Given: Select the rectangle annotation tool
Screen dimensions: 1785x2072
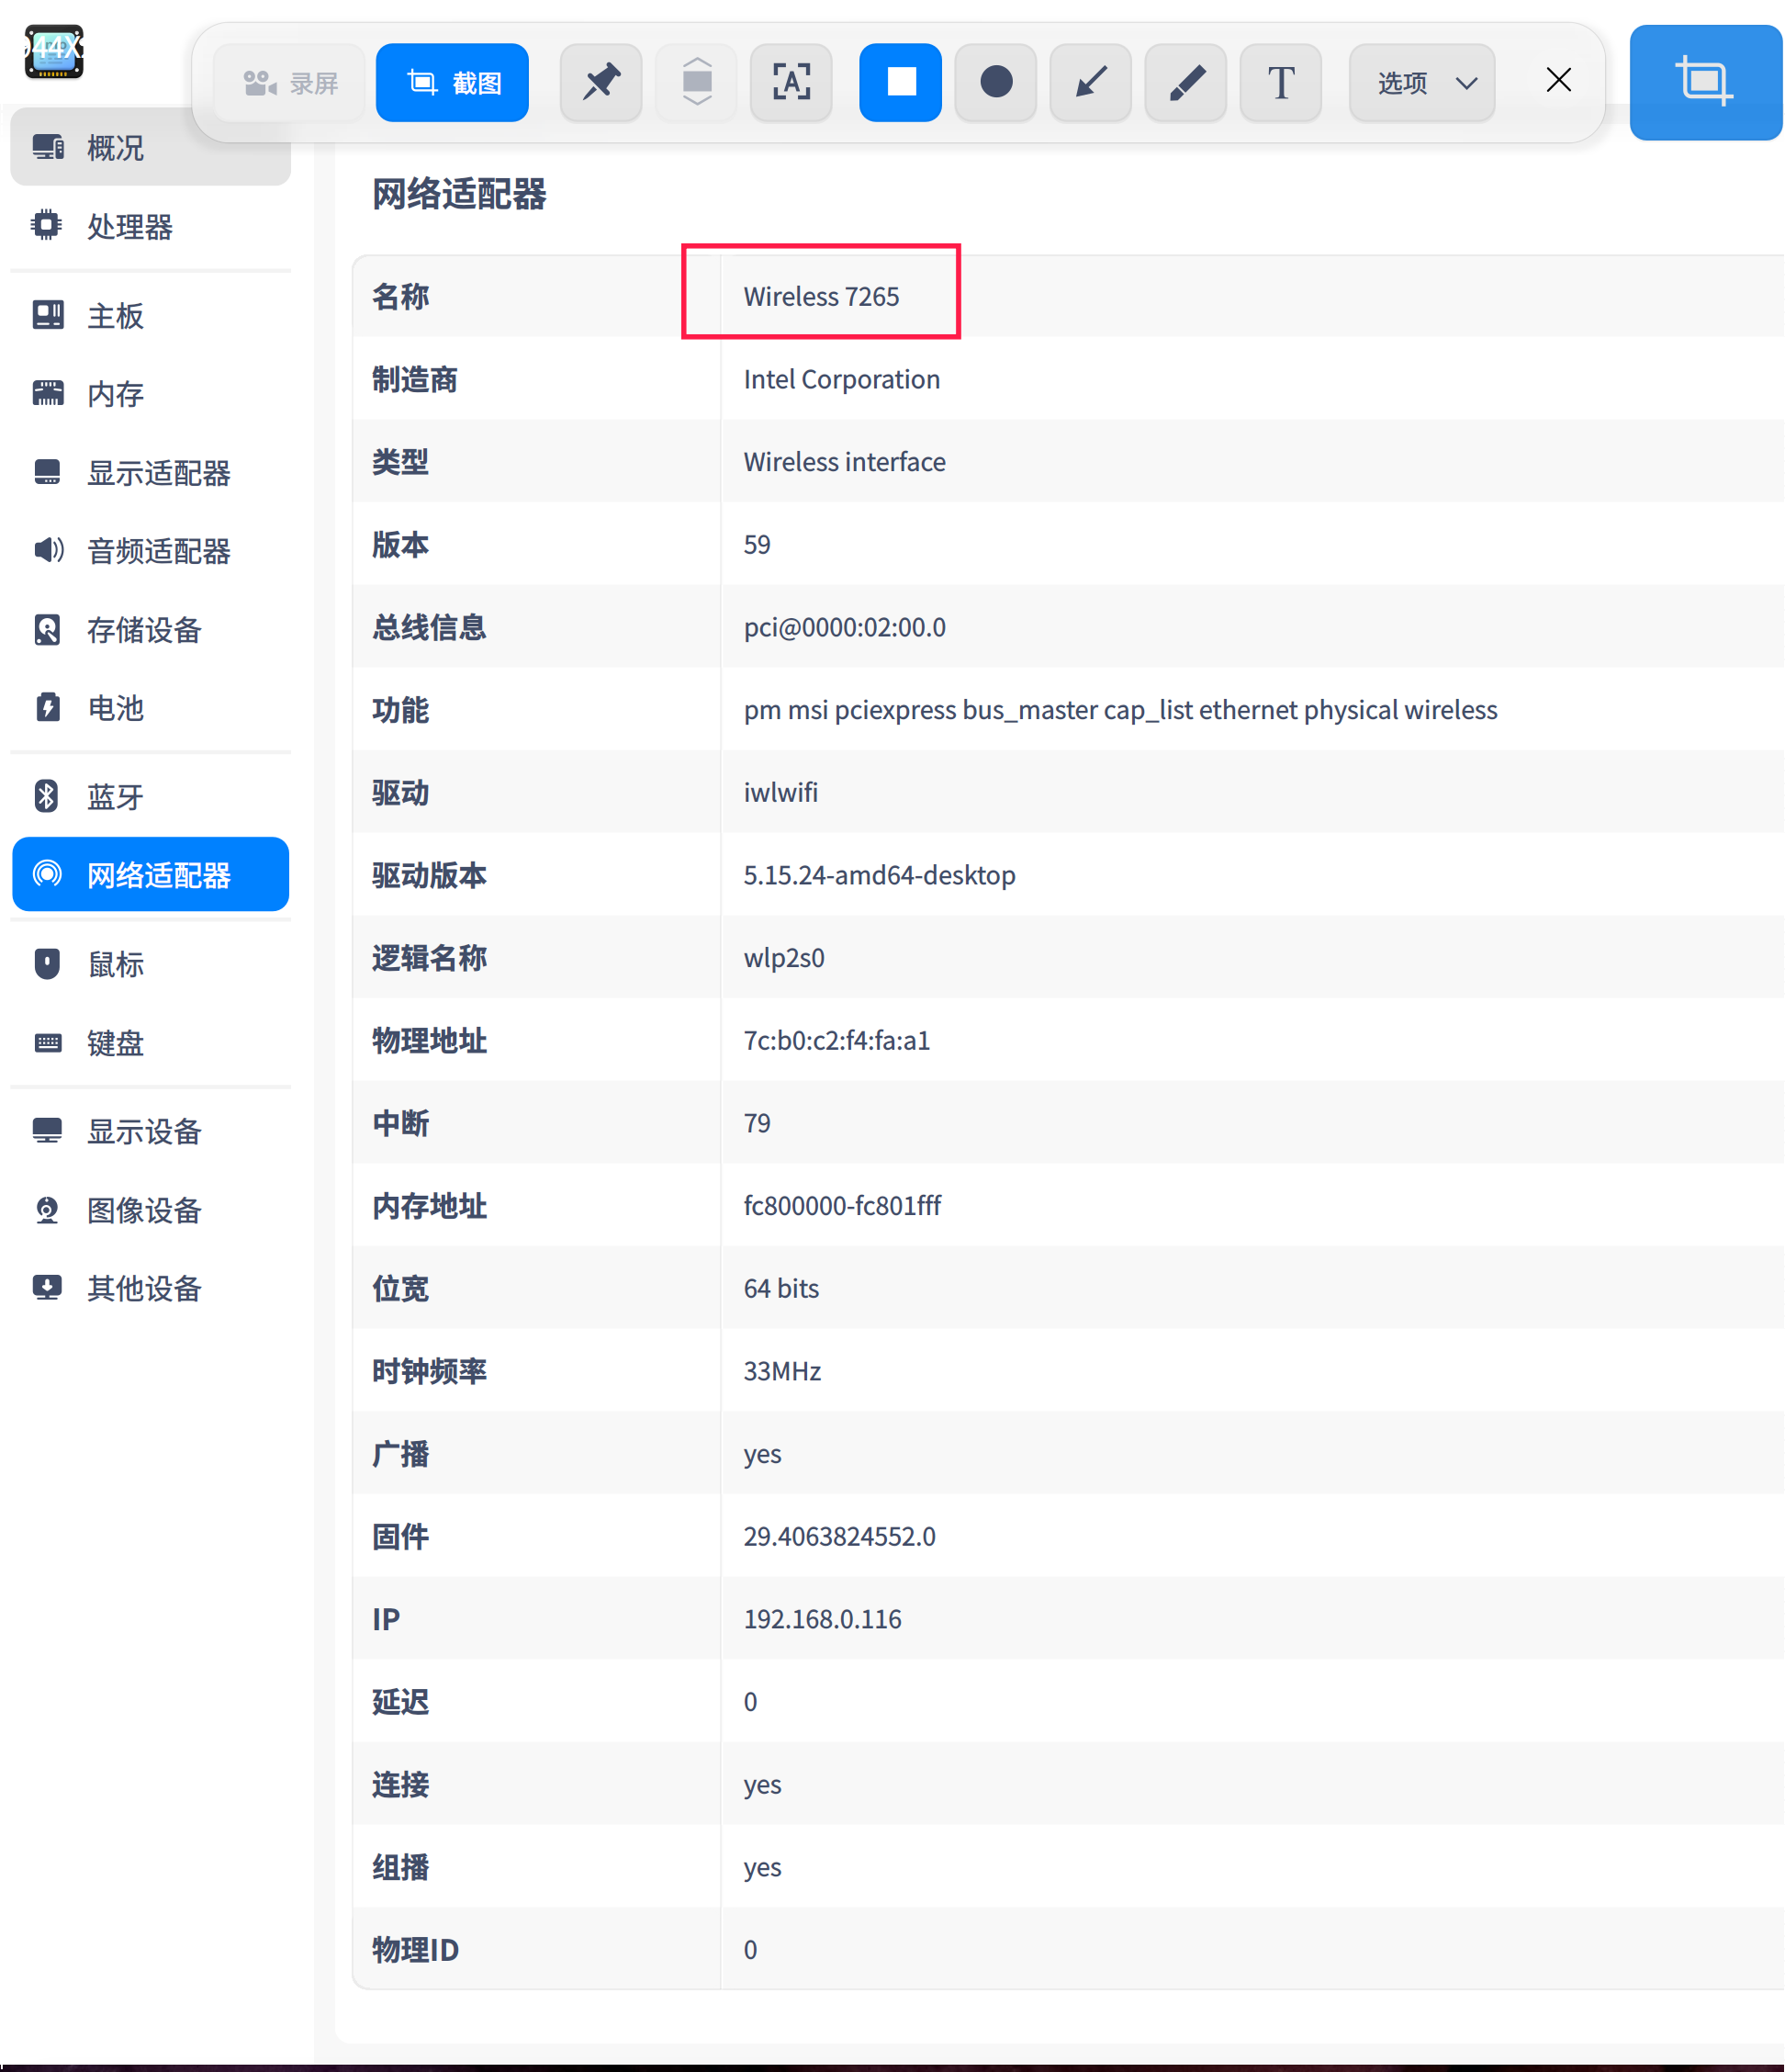Looking at the screenshot, I should point(899,82).
